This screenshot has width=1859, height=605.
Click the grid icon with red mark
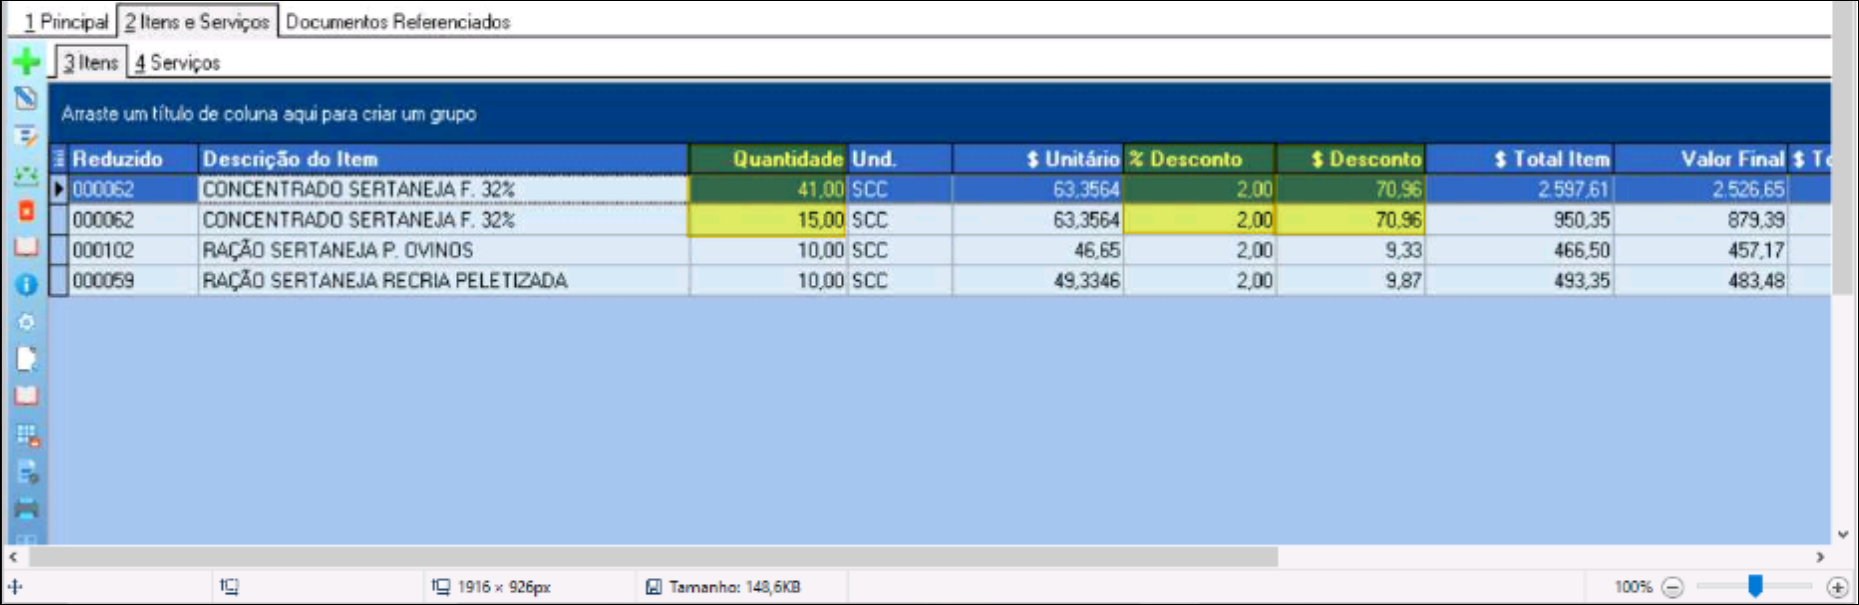point(27,435)
